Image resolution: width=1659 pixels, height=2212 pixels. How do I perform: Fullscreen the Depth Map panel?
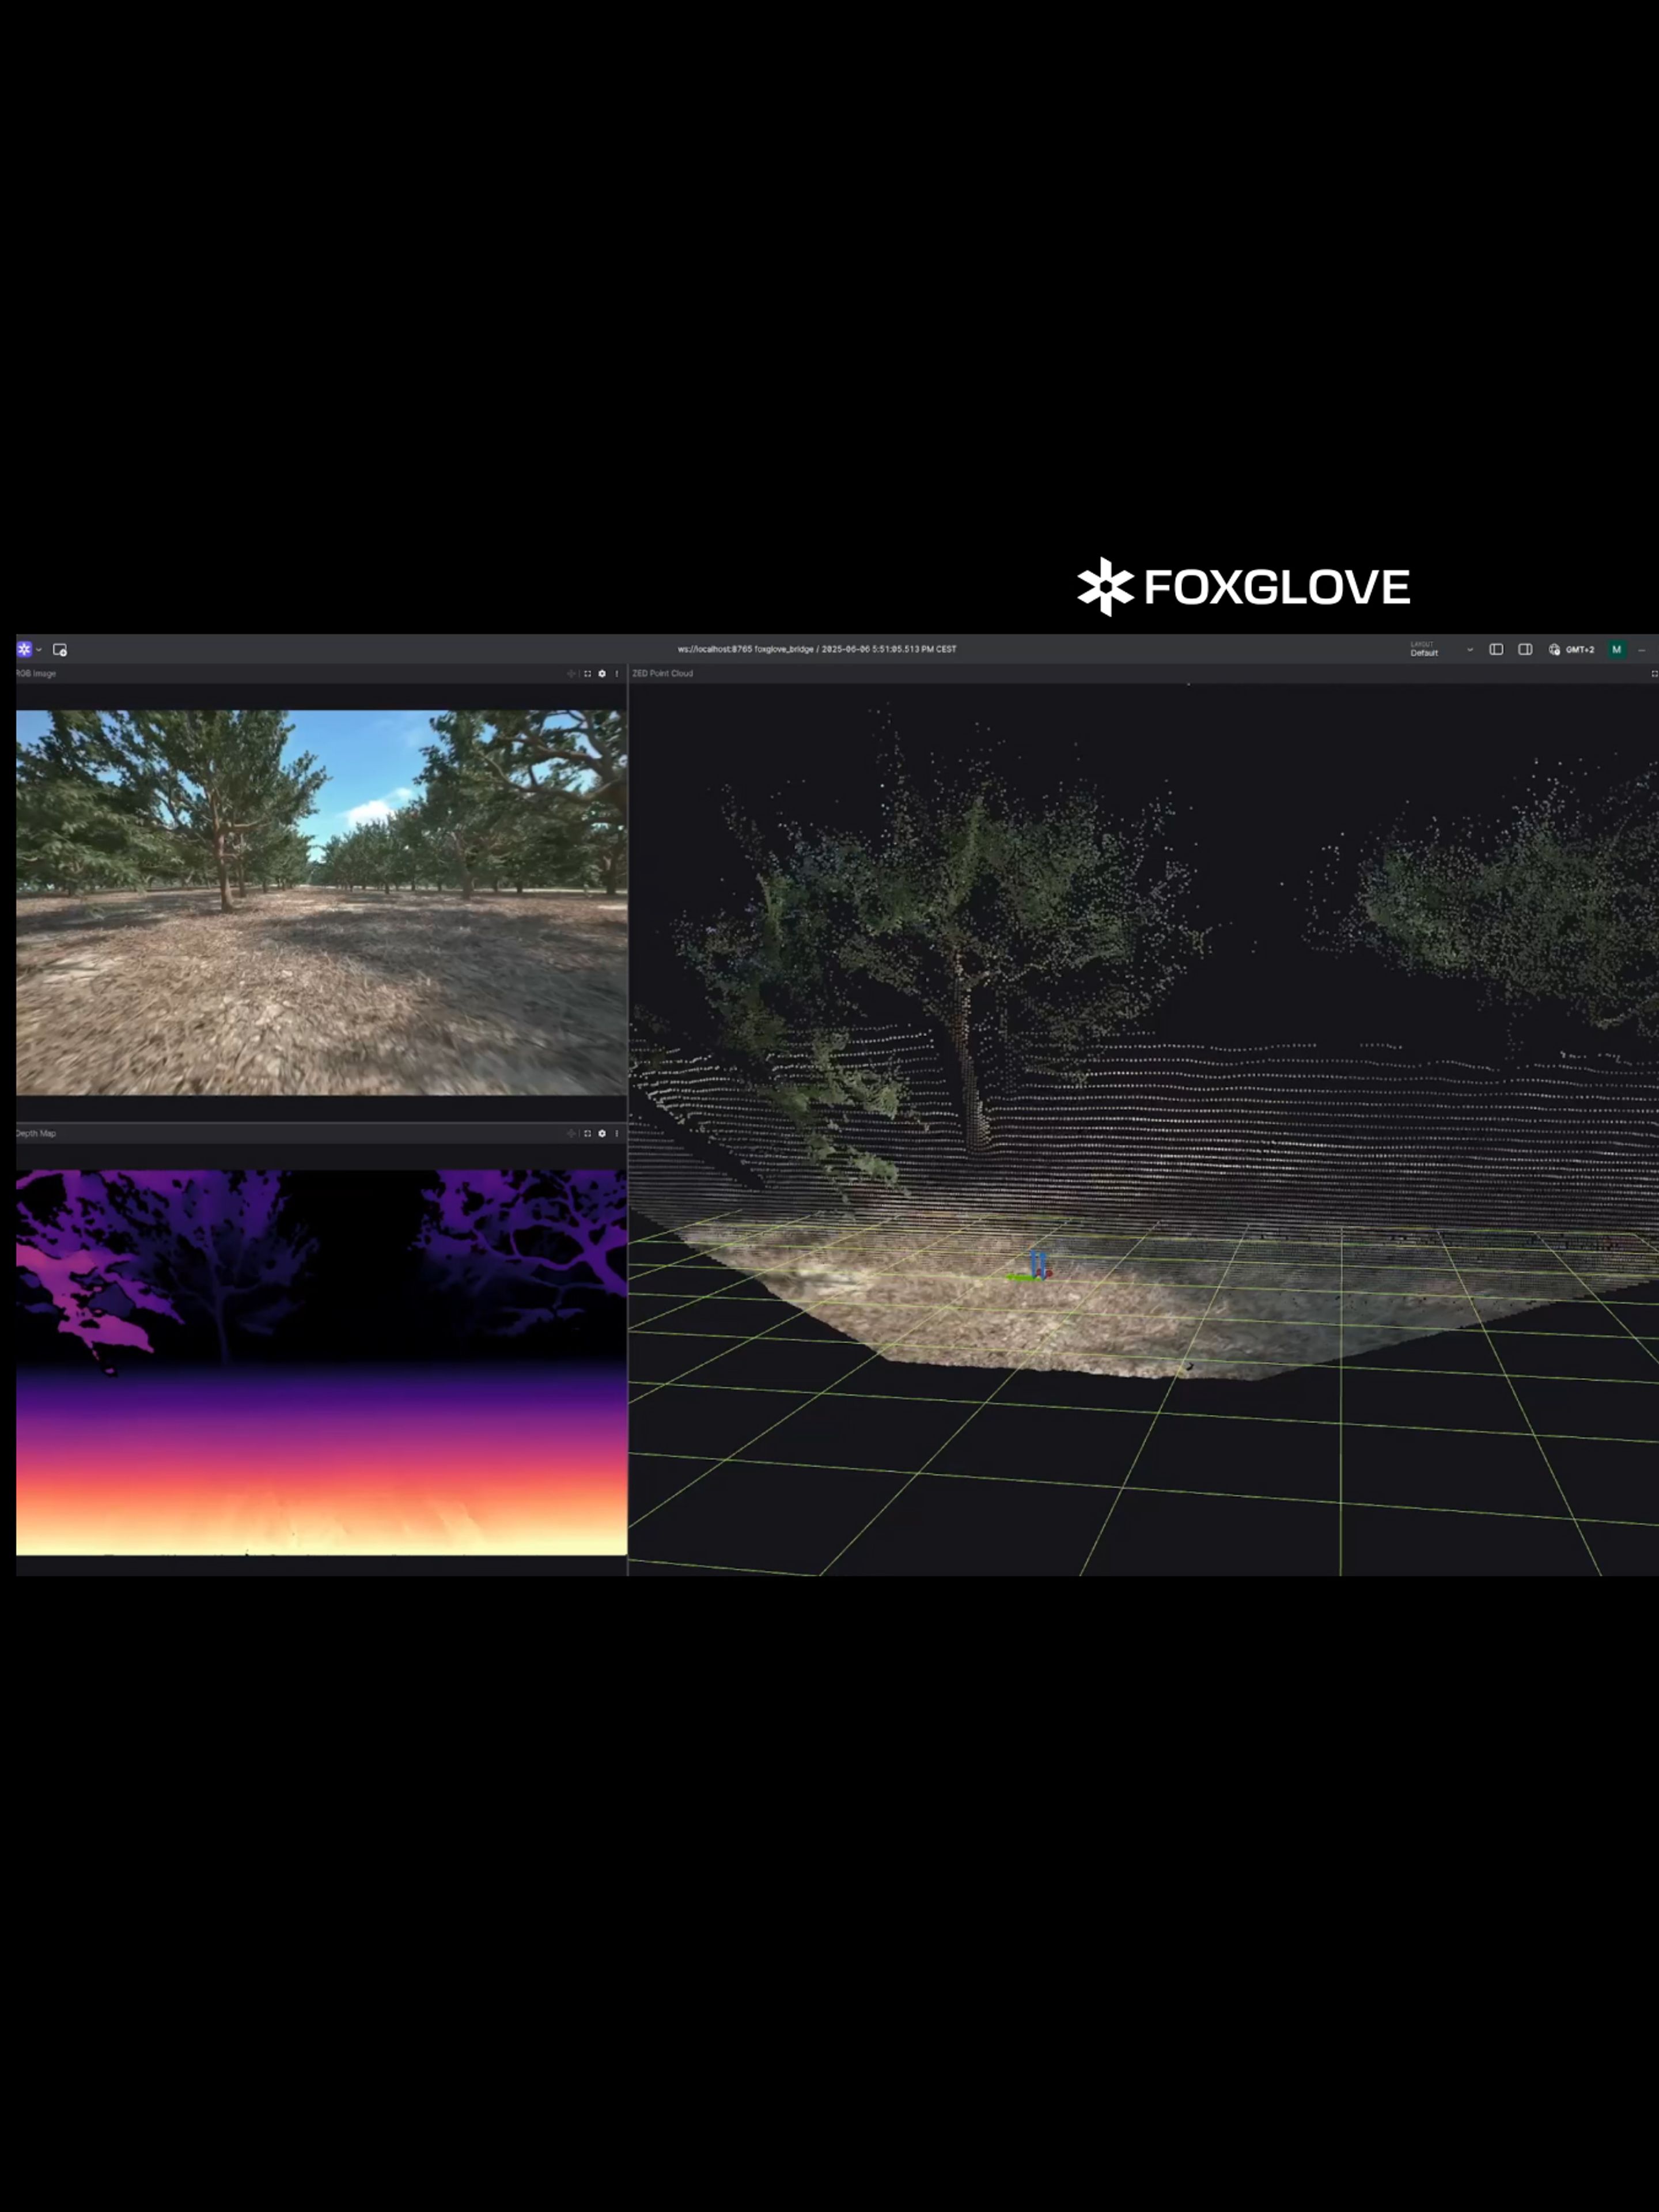[587, 1133]
